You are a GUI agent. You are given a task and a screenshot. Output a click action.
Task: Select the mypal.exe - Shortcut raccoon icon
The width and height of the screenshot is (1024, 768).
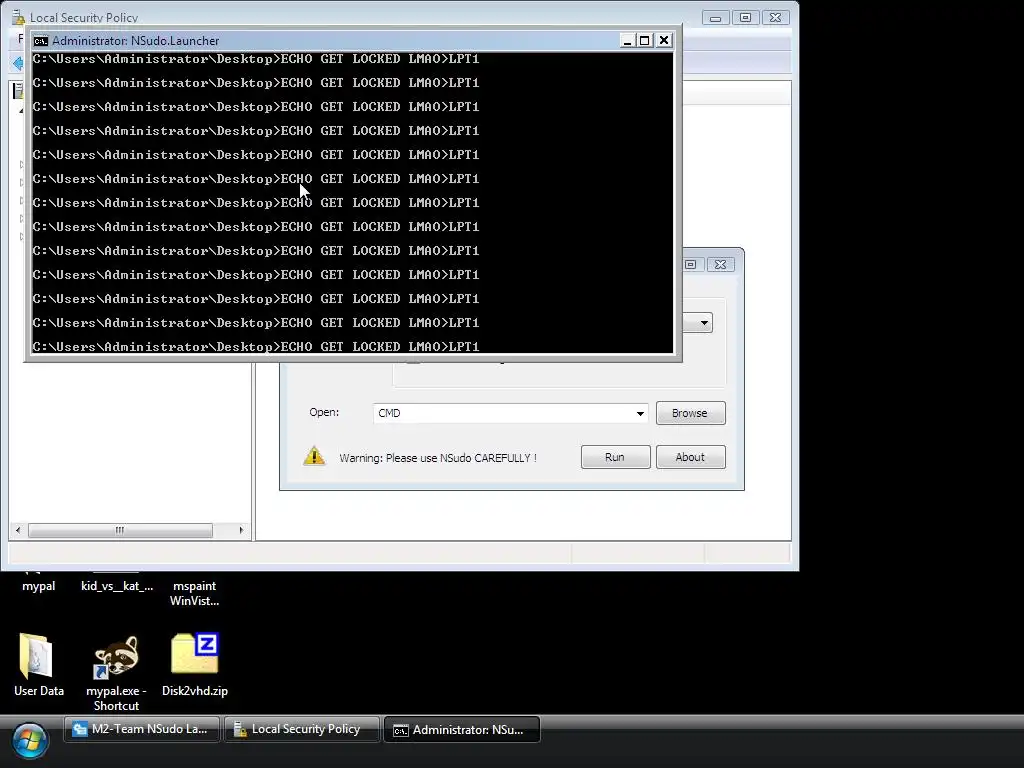pyautogui.click(x=116, y=656)
